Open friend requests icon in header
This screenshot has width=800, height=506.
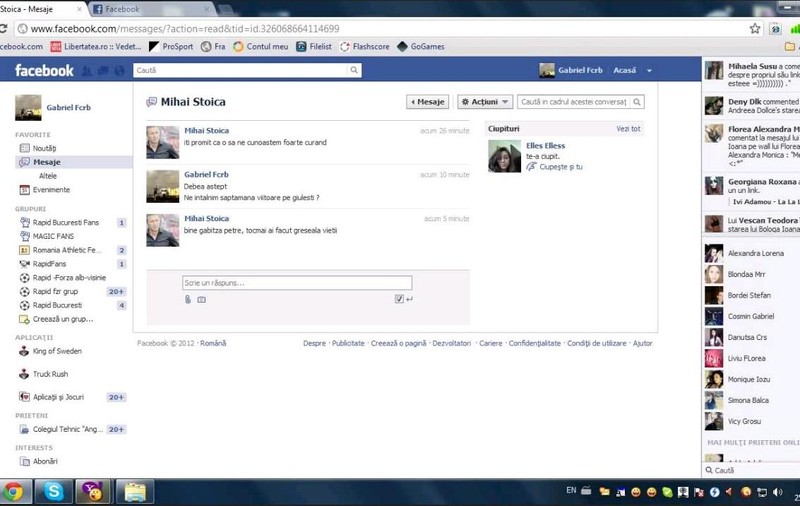click(x=87, y=71)
